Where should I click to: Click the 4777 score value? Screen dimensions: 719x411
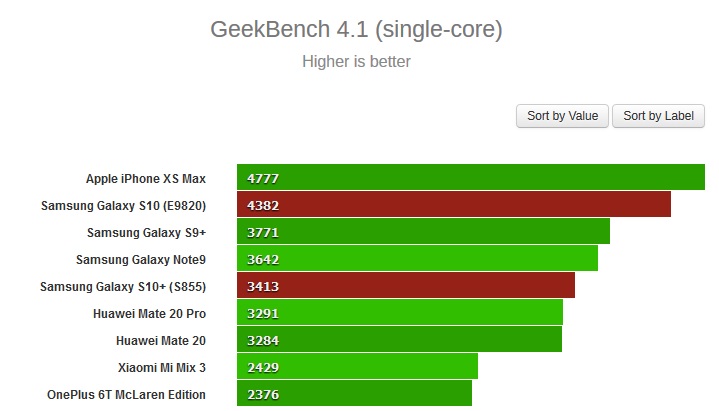[263, 179]
